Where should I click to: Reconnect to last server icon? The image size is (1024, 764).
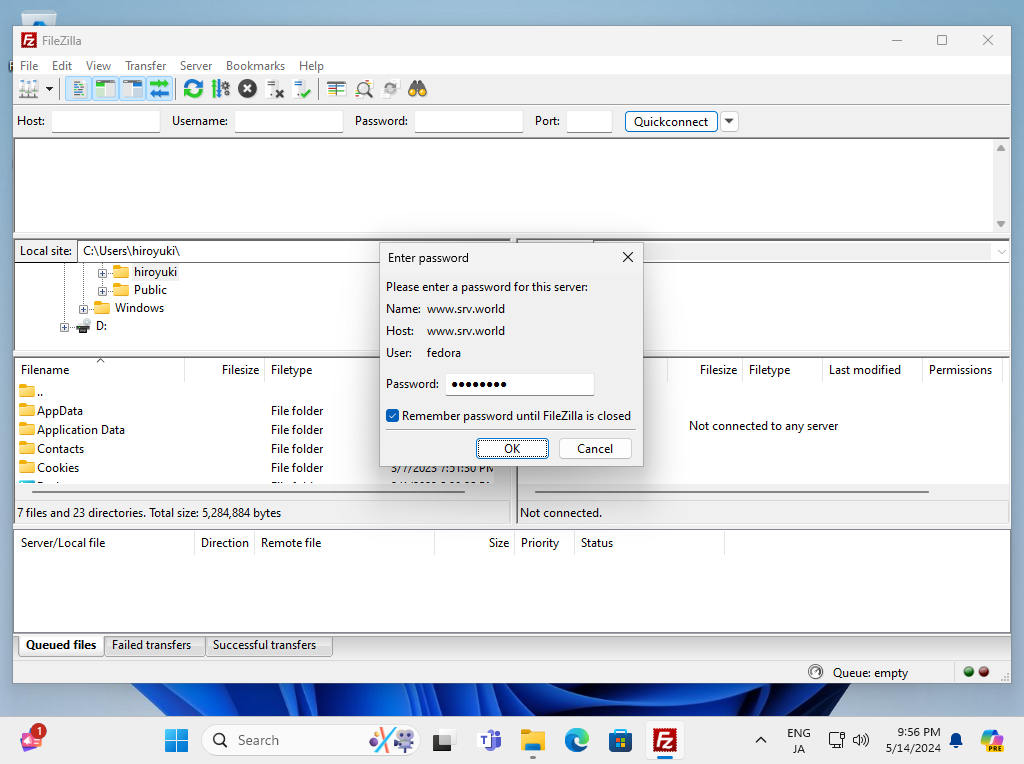click(x=302, y=89)
